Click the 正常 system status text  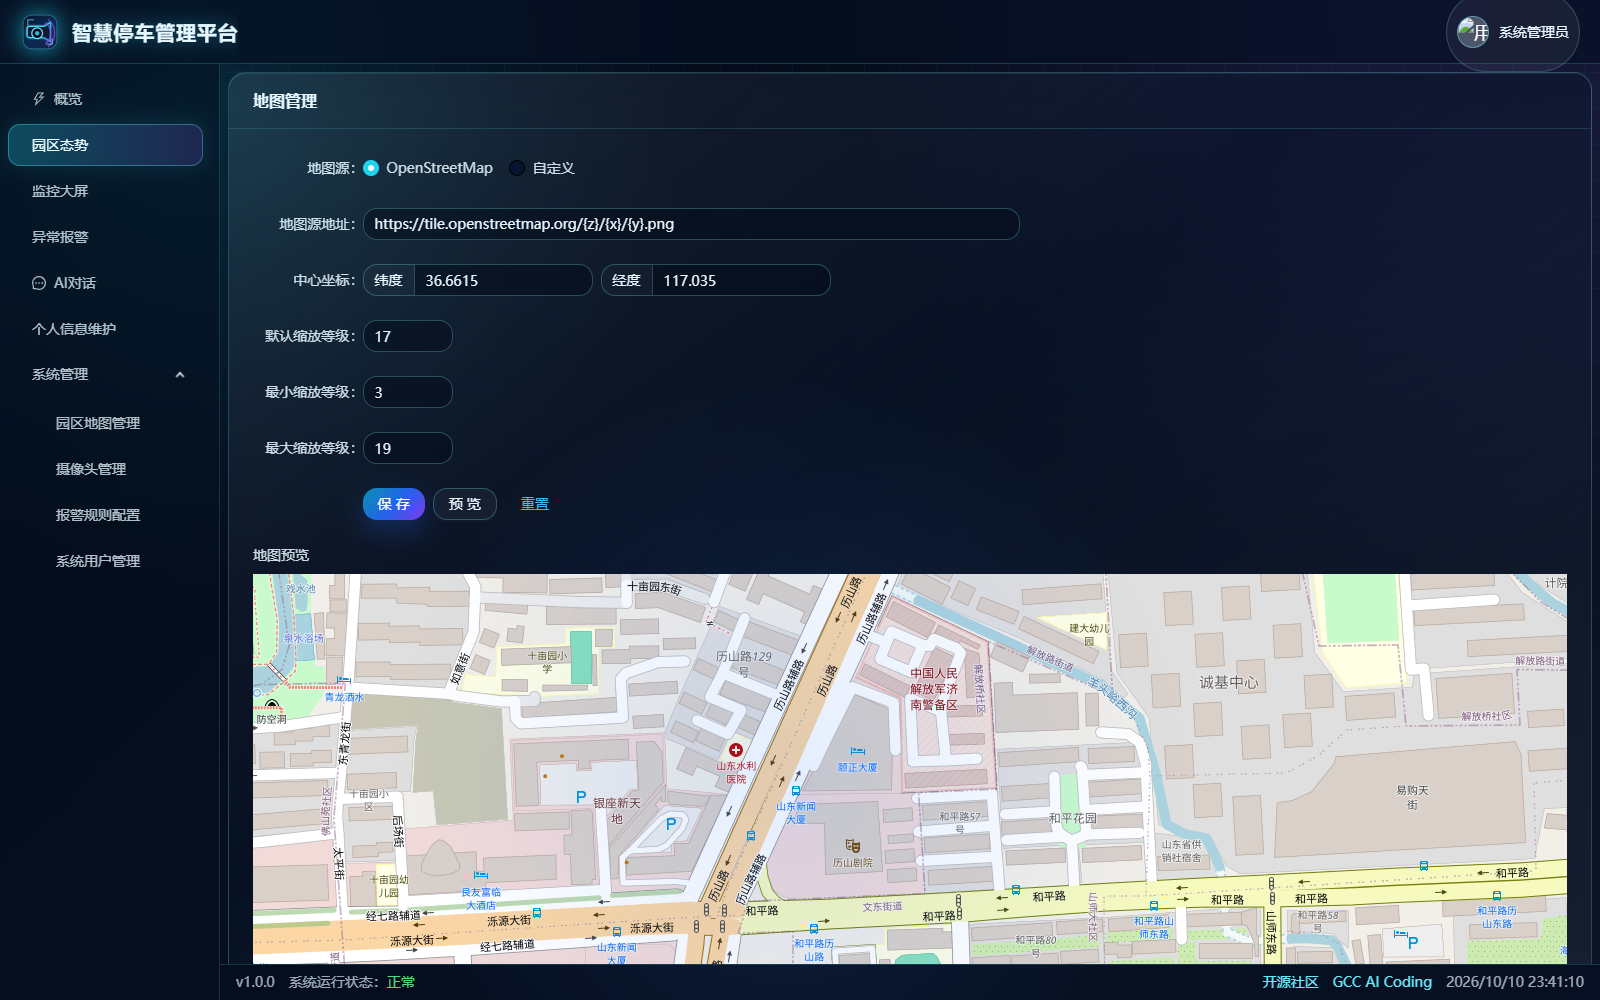(401, 982)
